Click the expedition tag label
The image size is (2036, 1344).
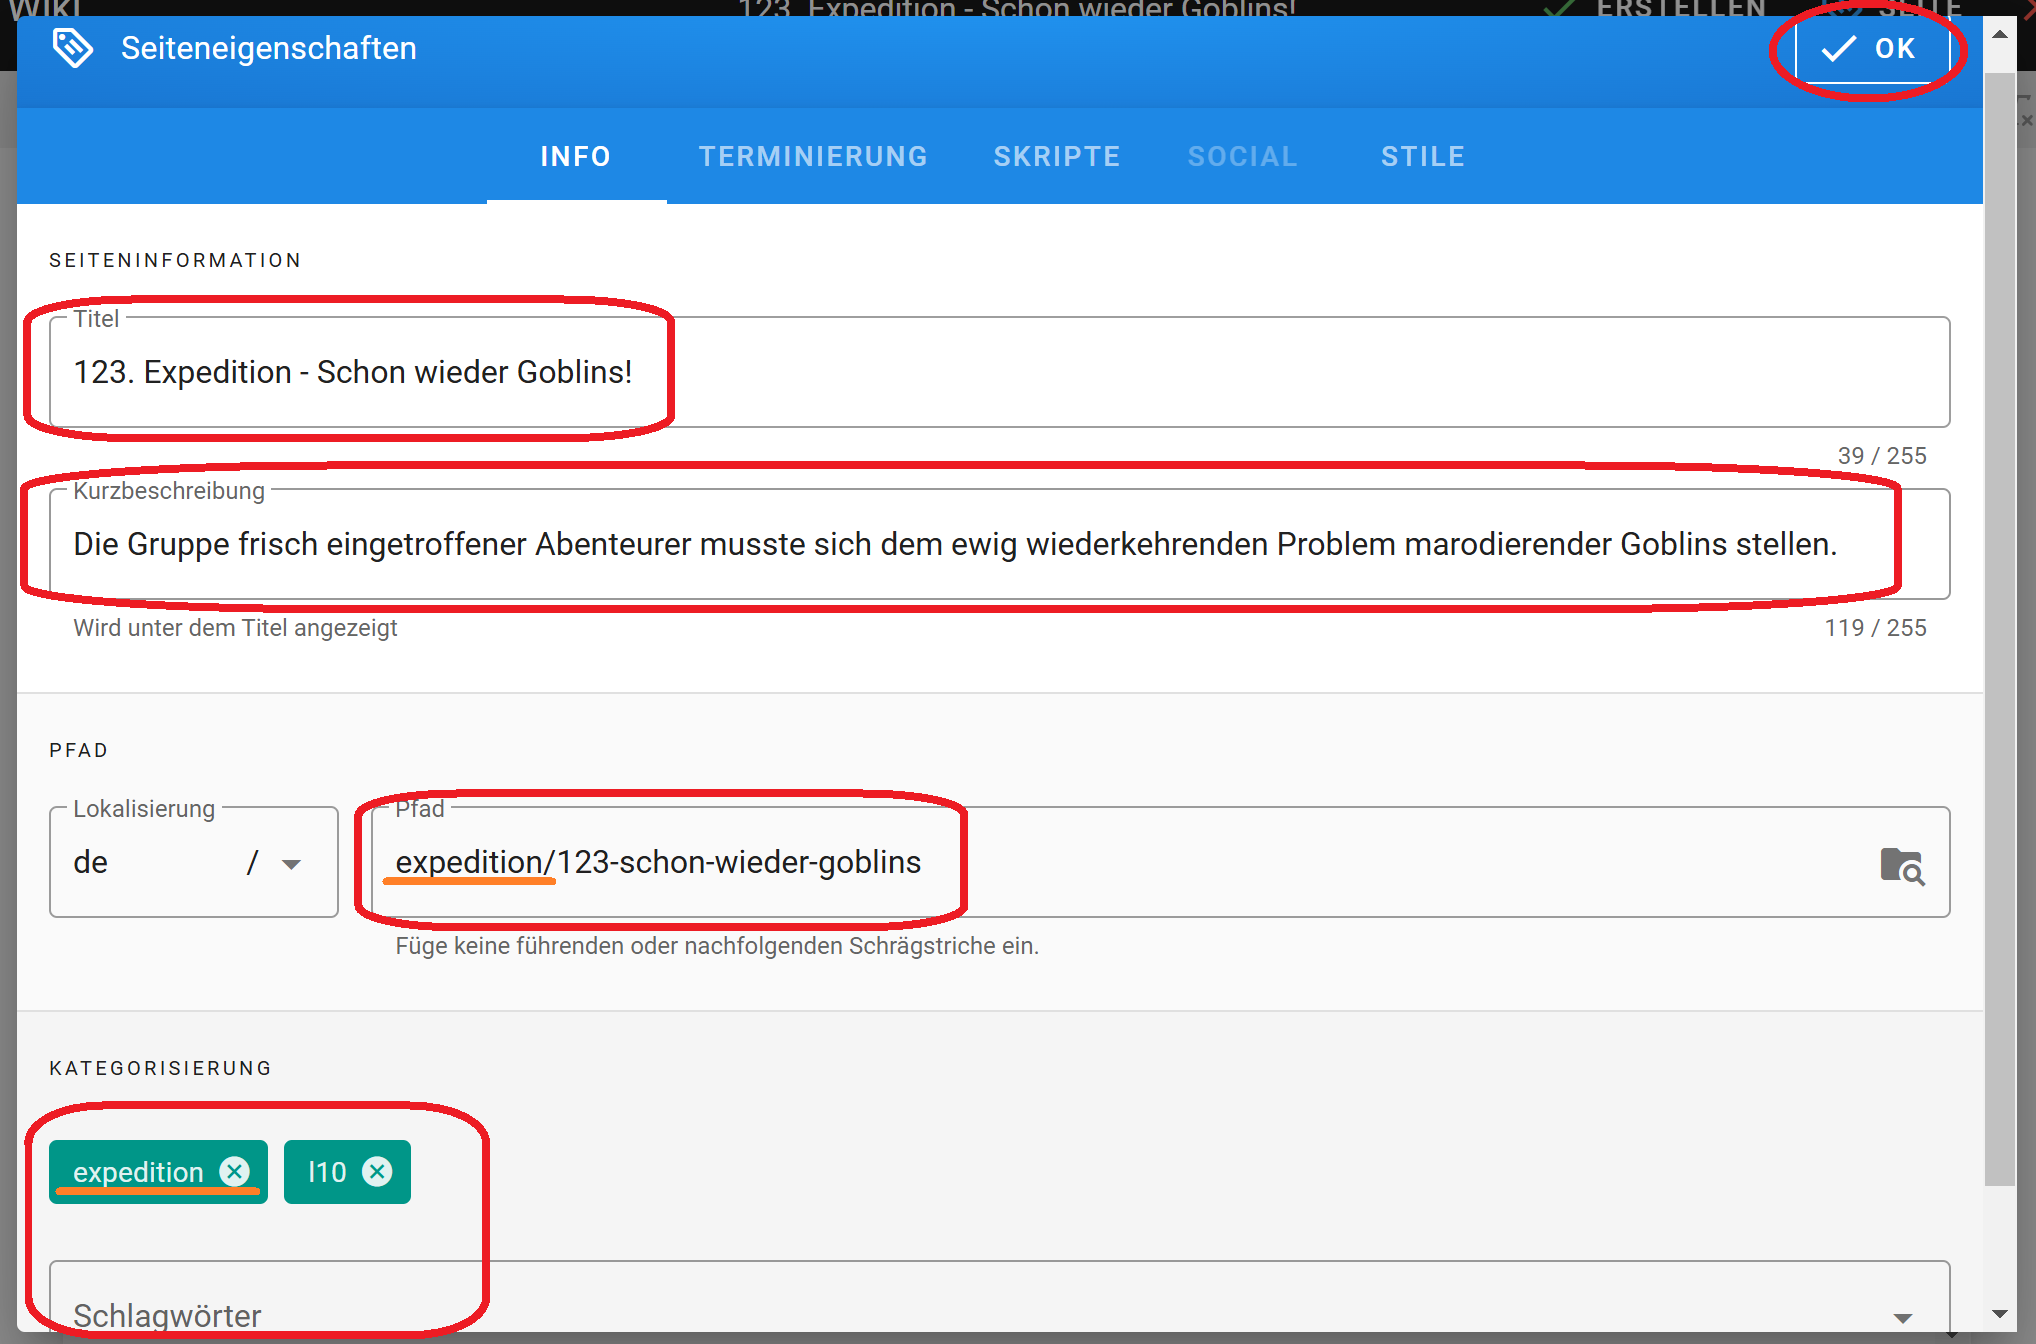138,1171
